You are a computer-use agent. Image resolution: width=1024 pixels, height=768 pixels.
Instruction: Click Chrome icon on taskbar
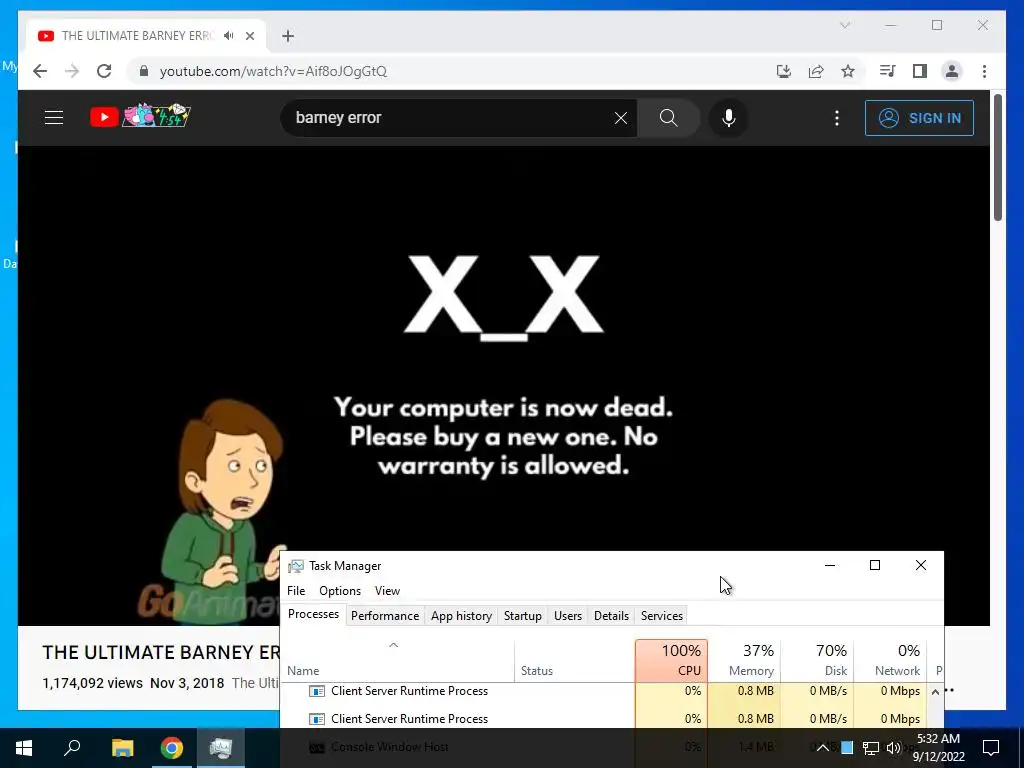click(x=172, y=748)
